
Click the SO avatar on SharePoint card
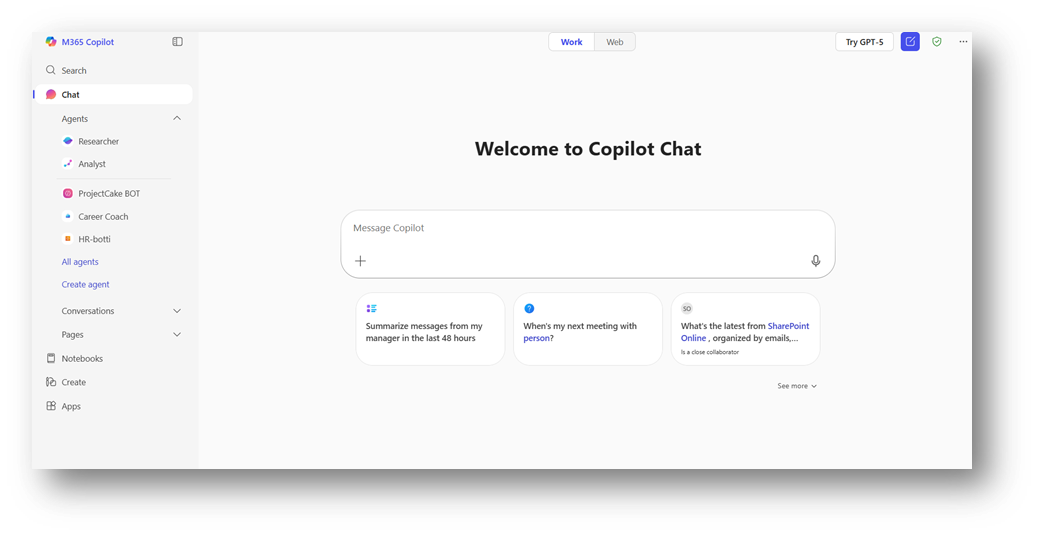(686, 308)
